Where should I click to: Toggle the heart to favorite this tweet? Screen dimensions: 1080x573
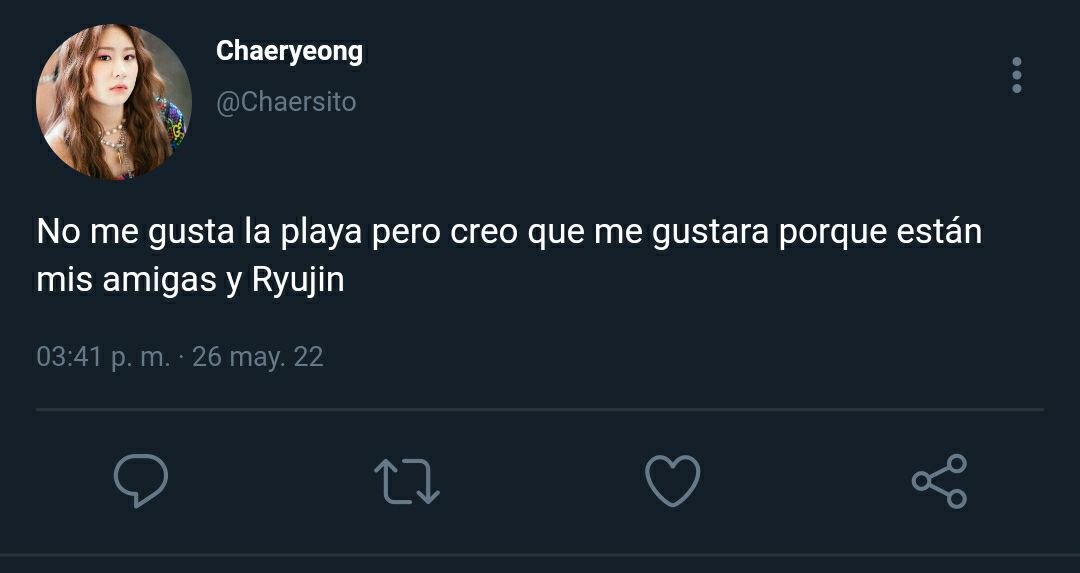pos(673,481)
